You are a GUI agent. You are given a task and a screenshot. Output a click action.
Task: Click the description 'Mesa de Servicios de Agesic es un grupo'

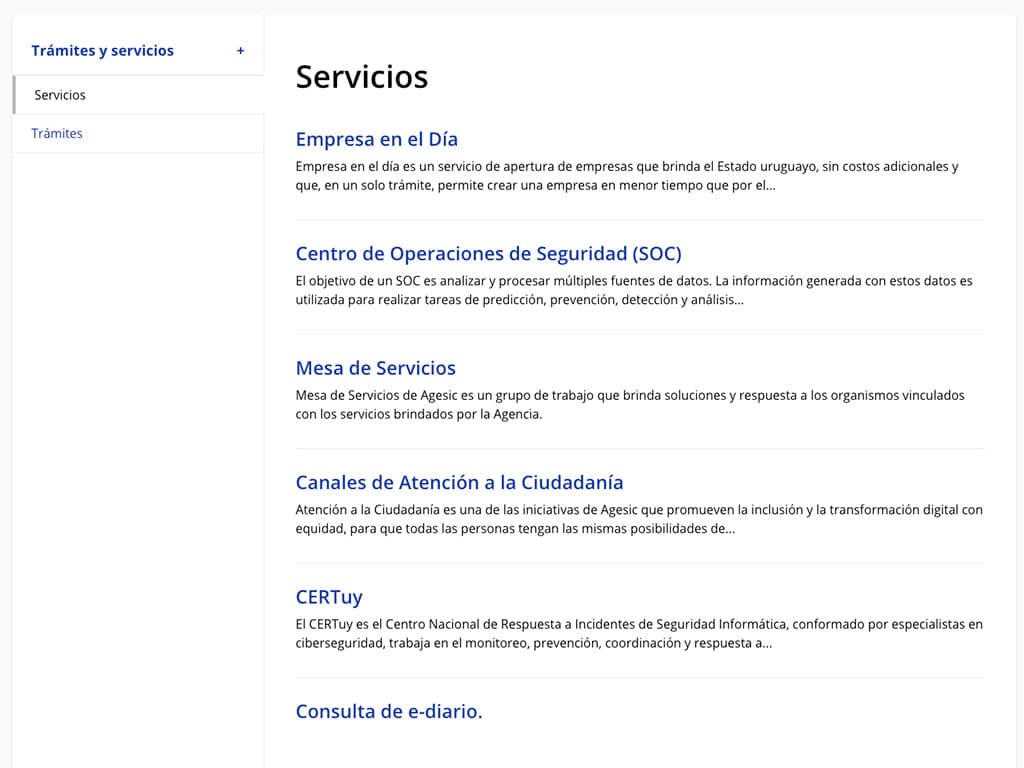coord(630,405)
